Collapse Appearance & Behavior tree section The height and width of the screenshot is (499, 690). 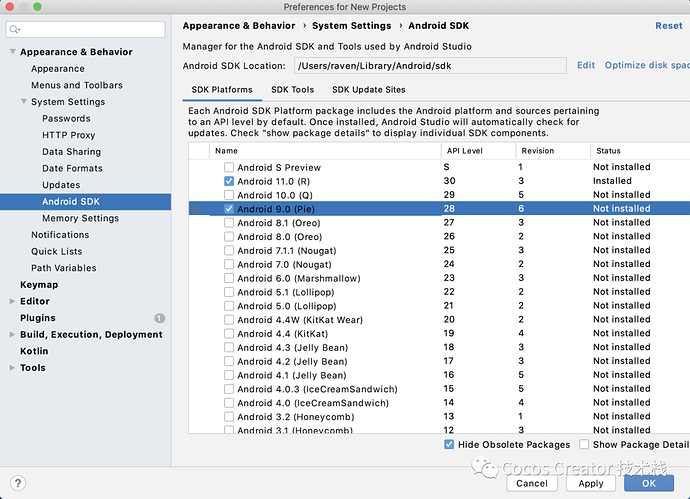pyautogui.click(x=11, y=52)
